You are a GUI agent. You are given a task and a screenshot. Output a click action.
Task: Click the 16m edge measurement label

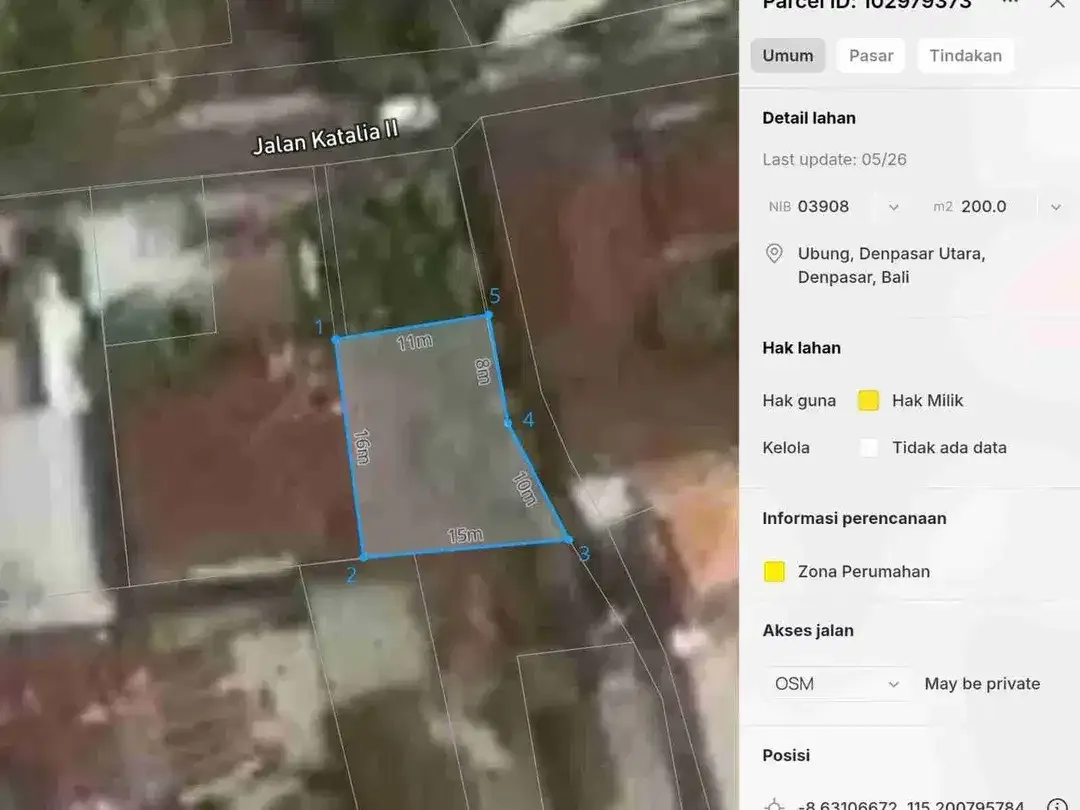[x=362, y=446]
